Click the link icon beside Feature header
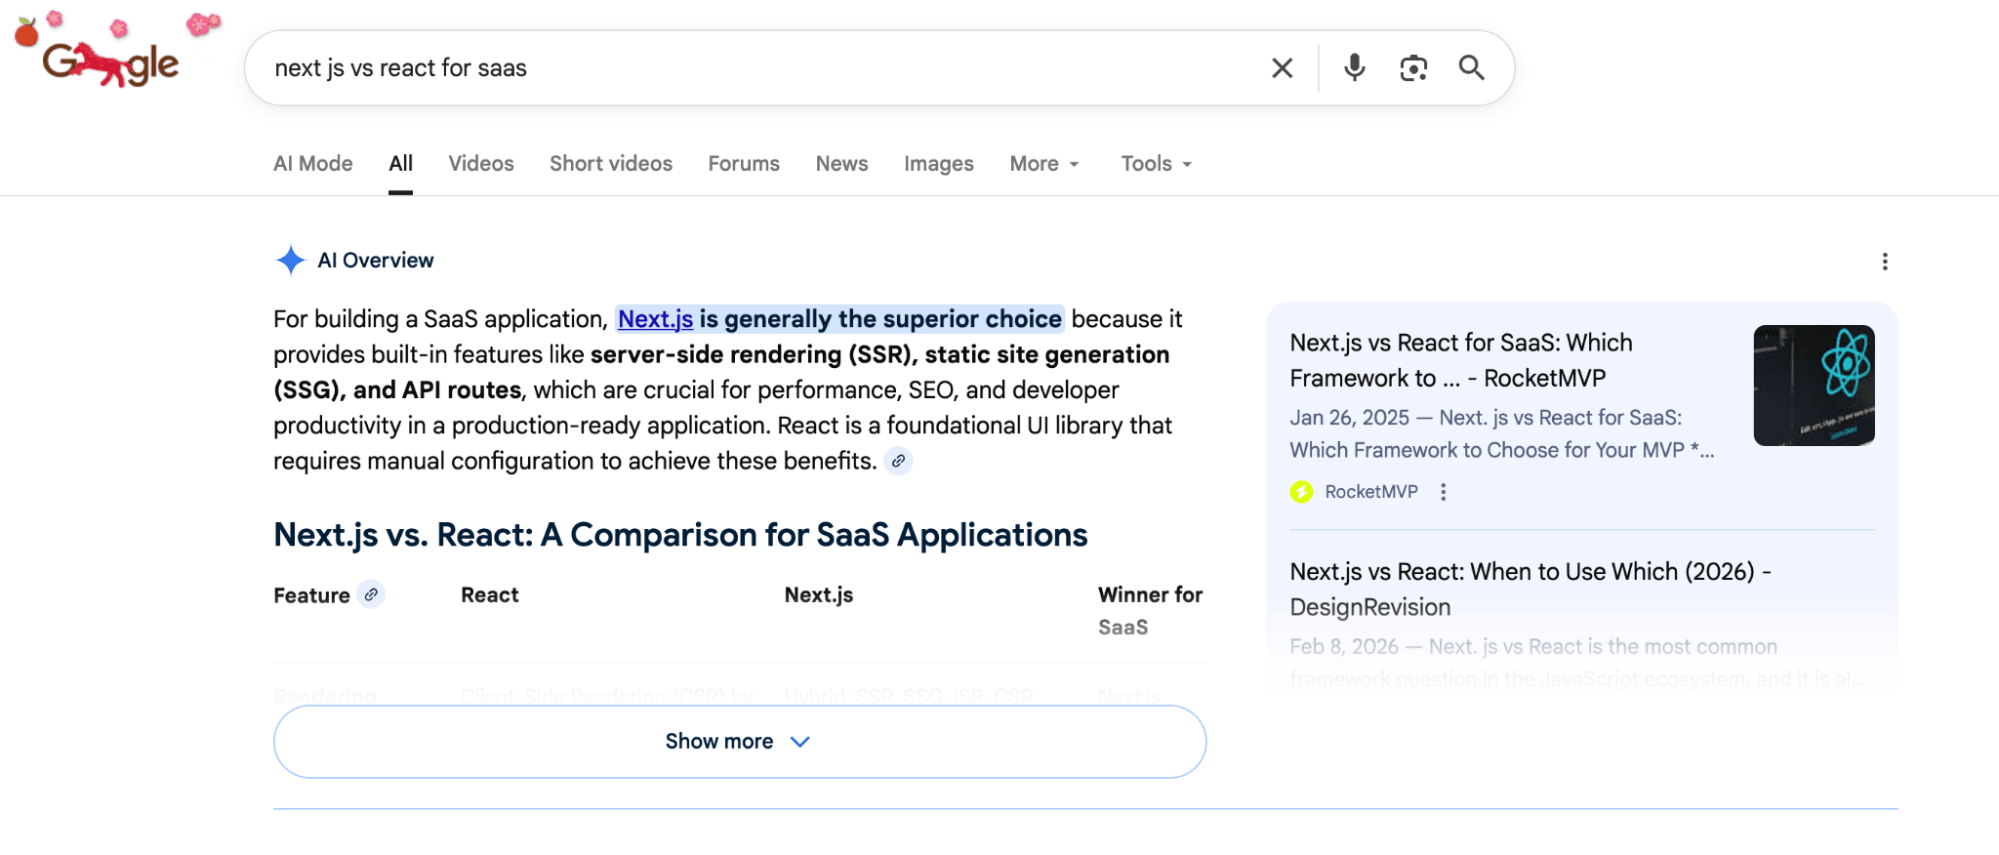Viewport: 1999px width, 855px height. coord(371,594)
